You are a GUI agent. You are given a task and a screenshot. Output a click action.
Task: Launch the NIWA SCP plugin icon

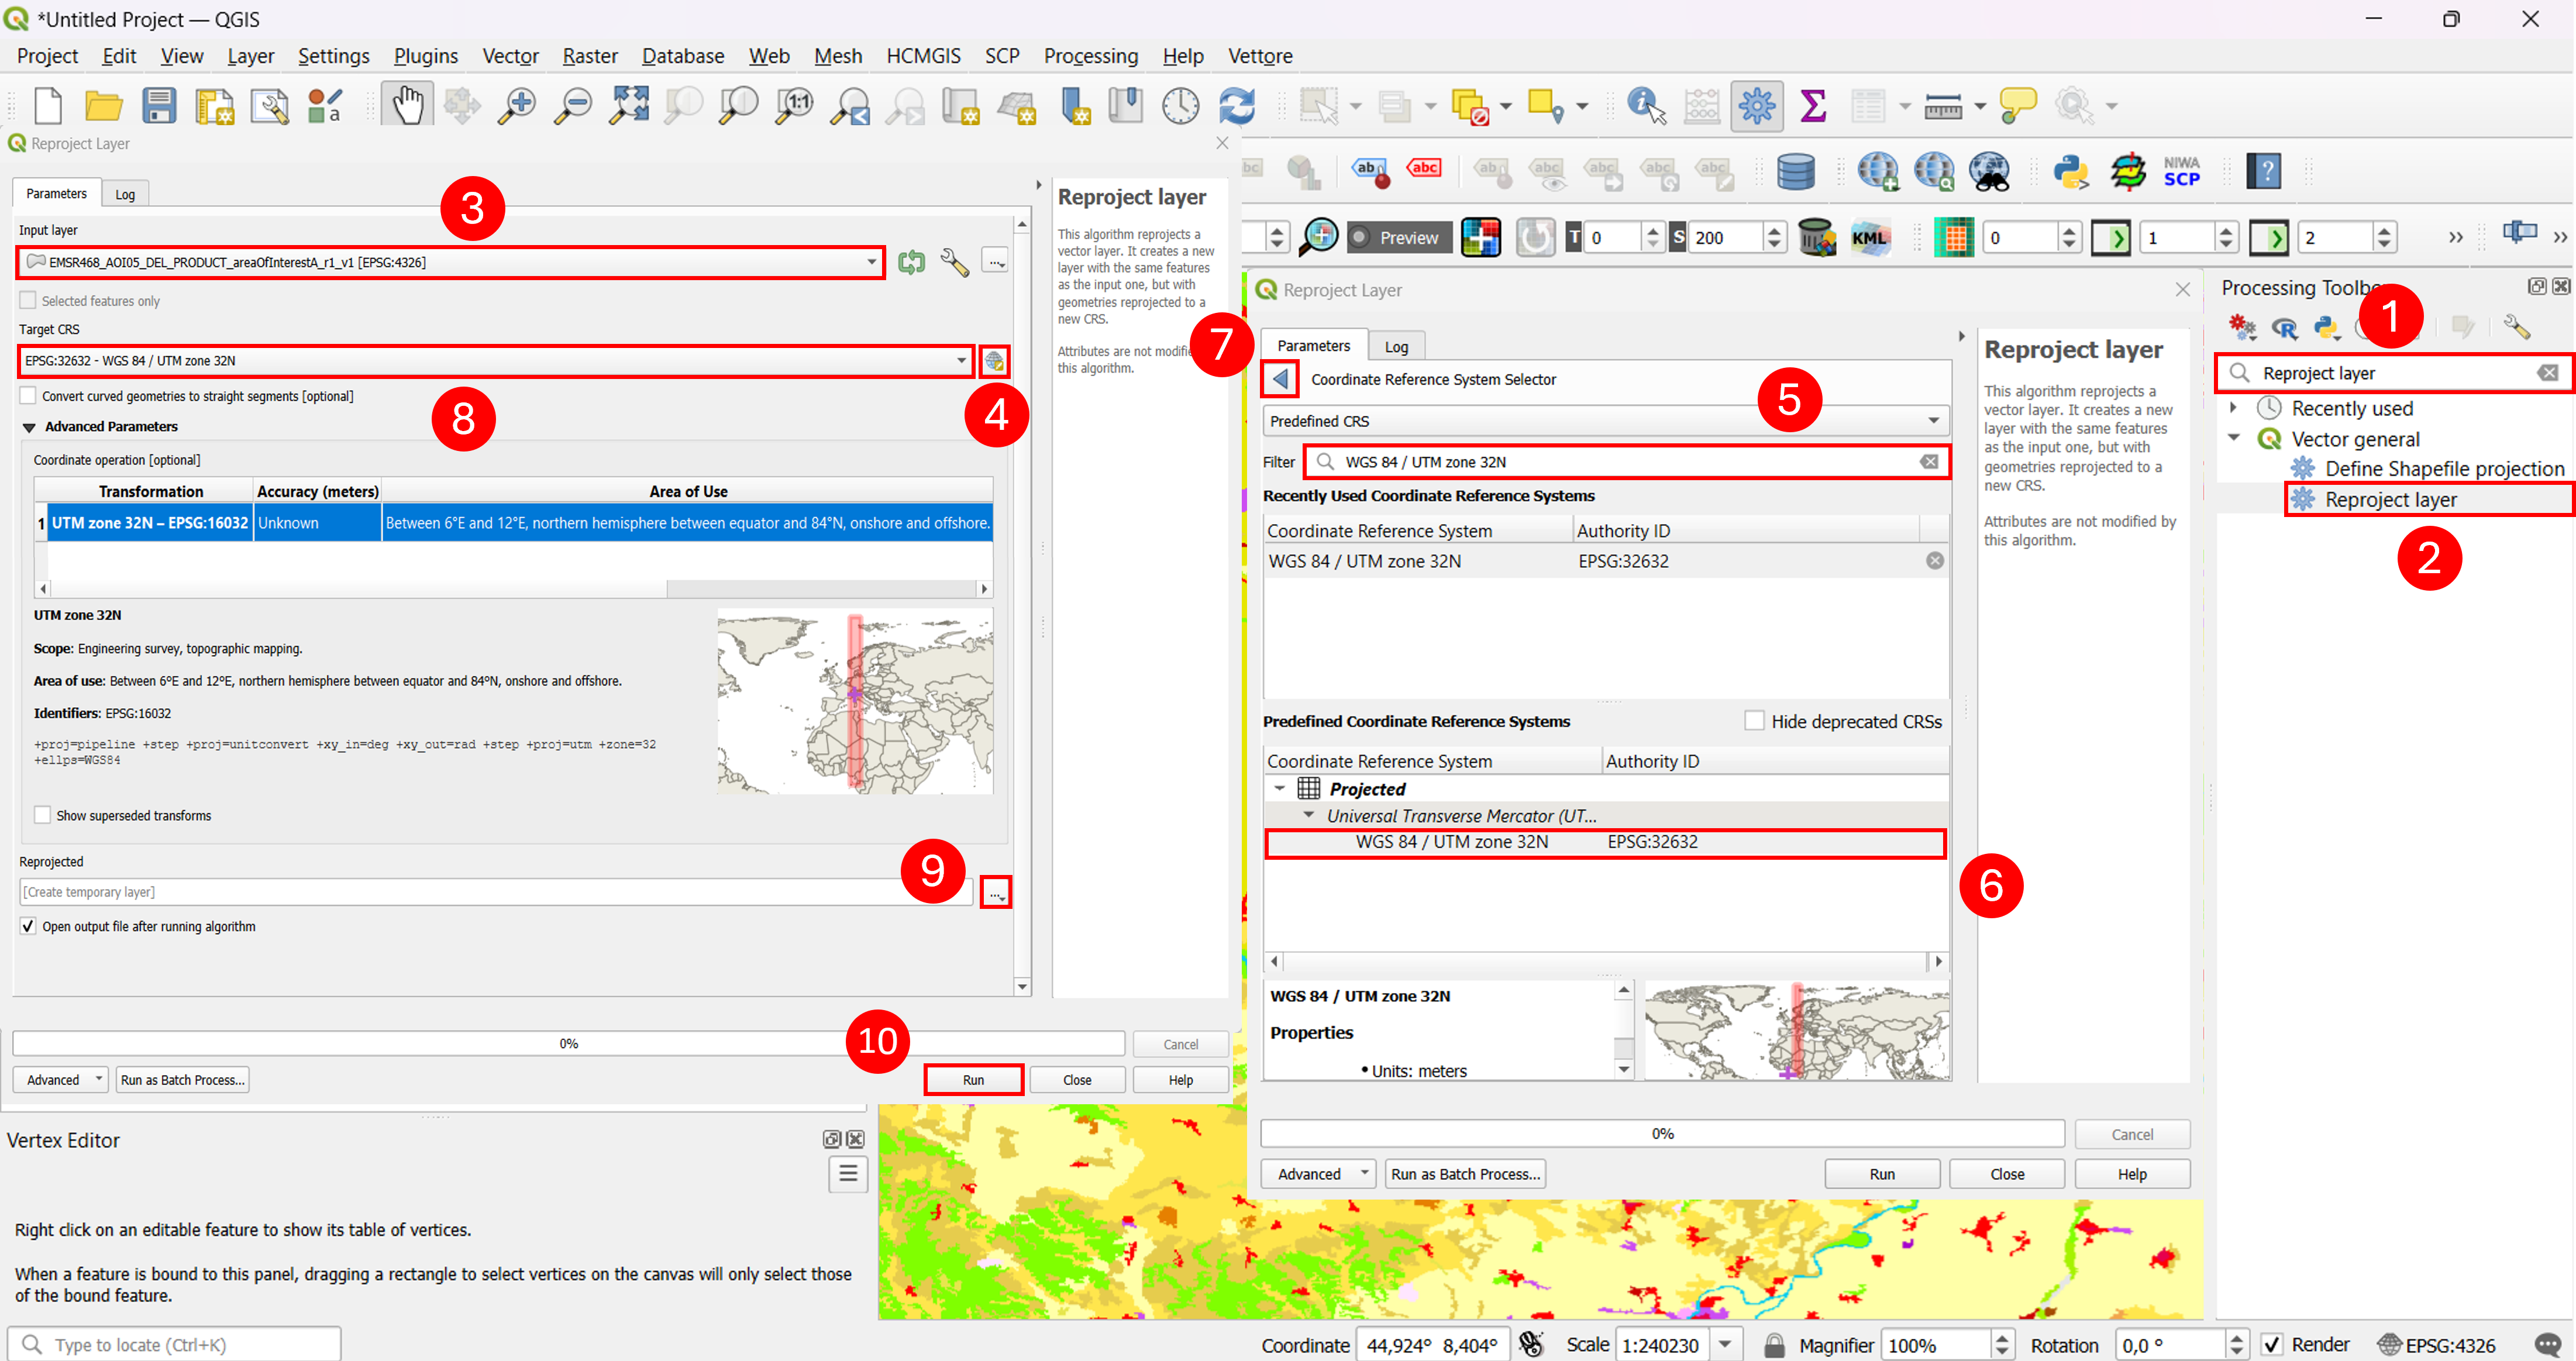click(2181, 171)
